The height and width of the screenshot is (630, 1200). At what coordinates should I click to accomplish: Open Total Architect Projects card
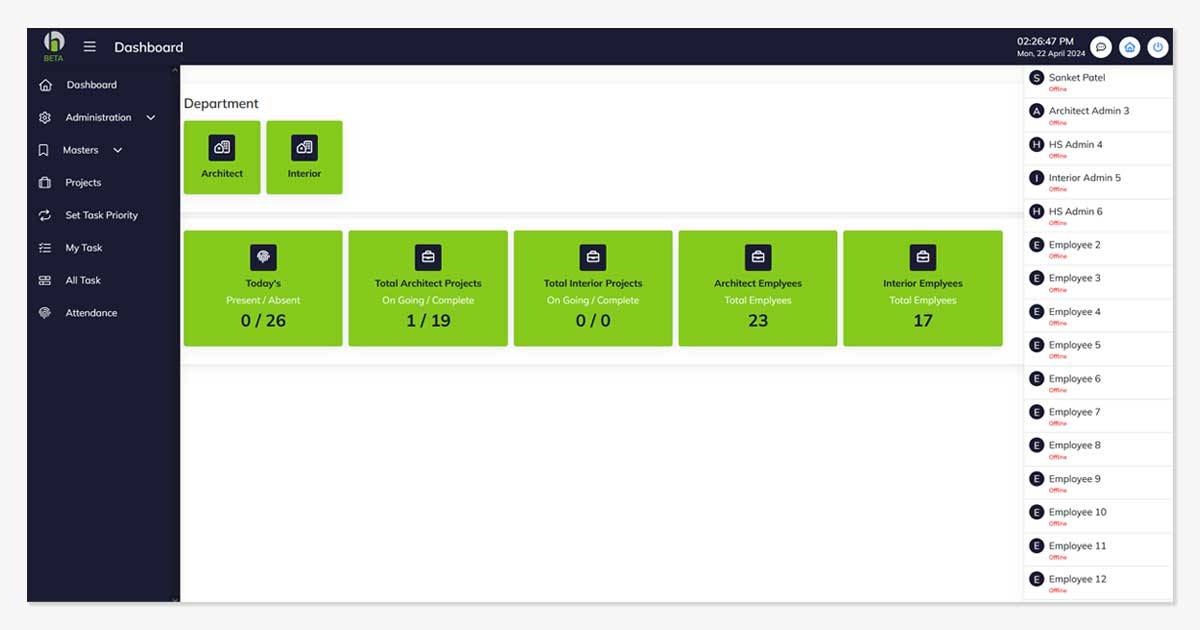(428, 288)
